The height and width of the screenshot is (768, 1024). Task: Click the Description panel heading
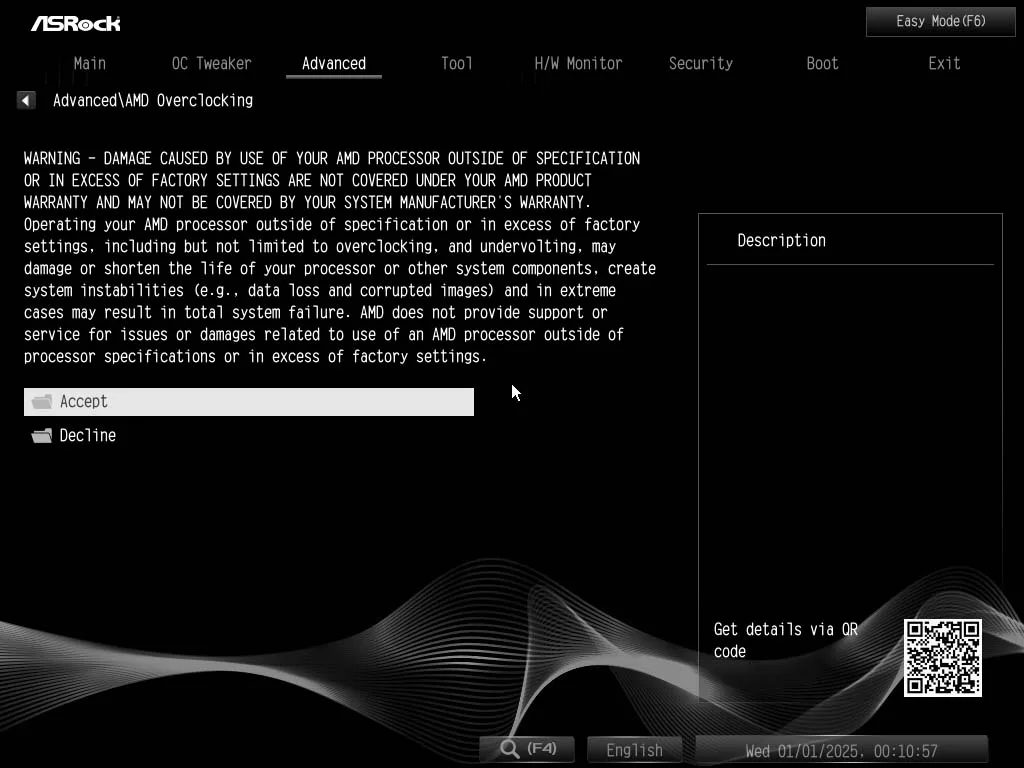pos(782,240)
